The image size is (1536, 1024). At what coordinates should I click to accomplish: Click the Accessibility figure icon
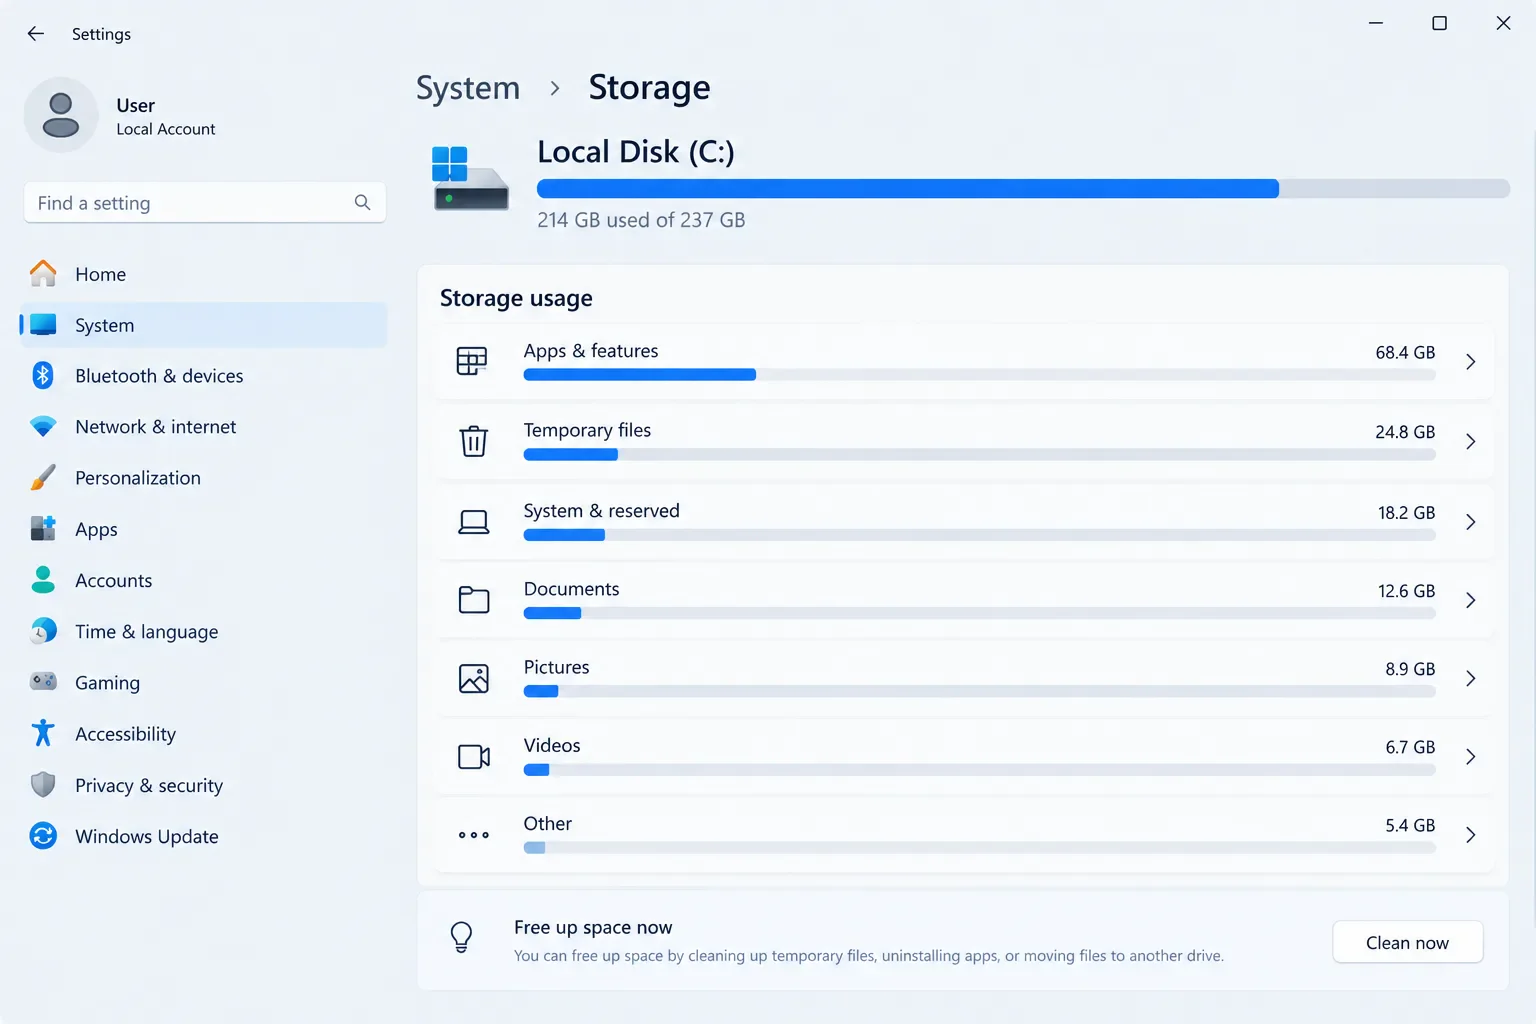[x=43, y=733]
